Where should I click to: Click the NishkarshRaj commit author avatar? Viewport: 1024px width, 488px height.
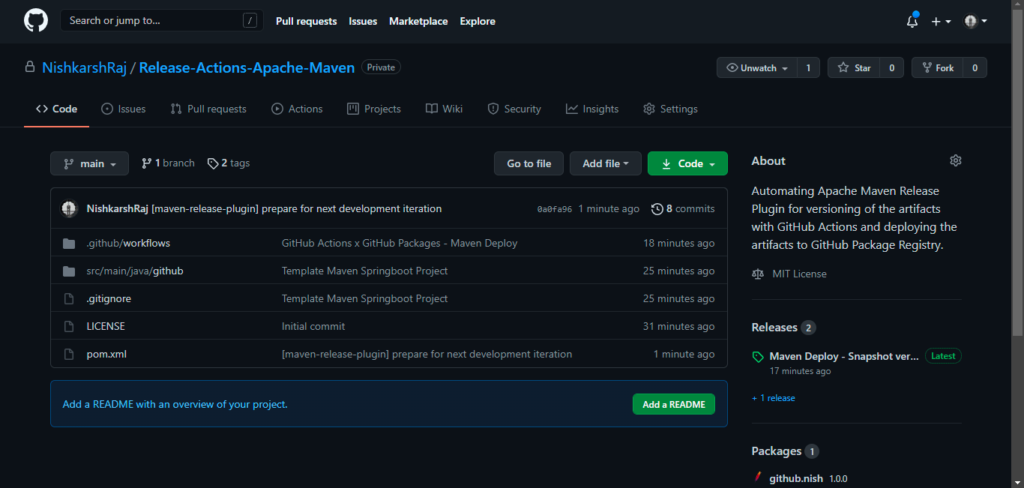[x=69, y=209]
